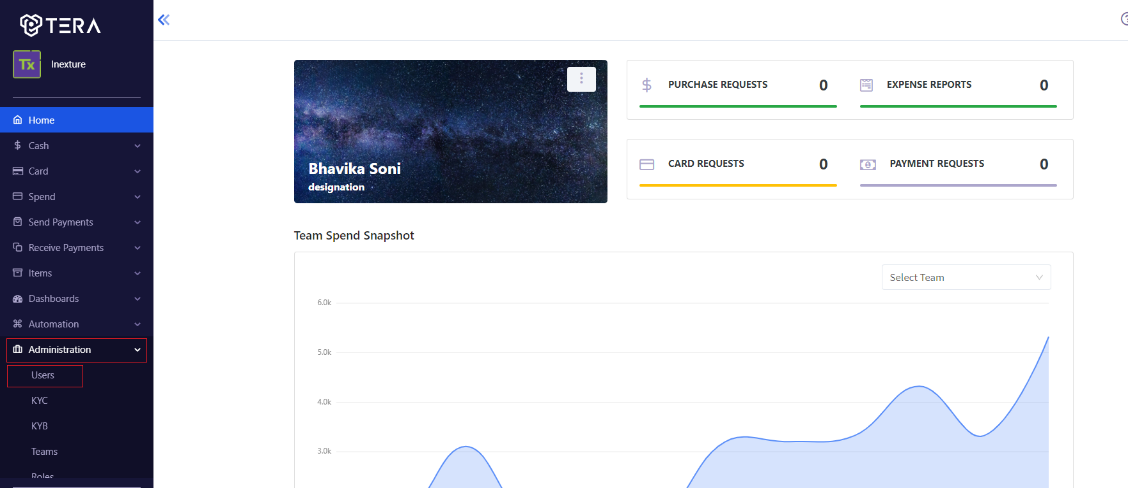Click Card Requests card icon

pos(647,164)
